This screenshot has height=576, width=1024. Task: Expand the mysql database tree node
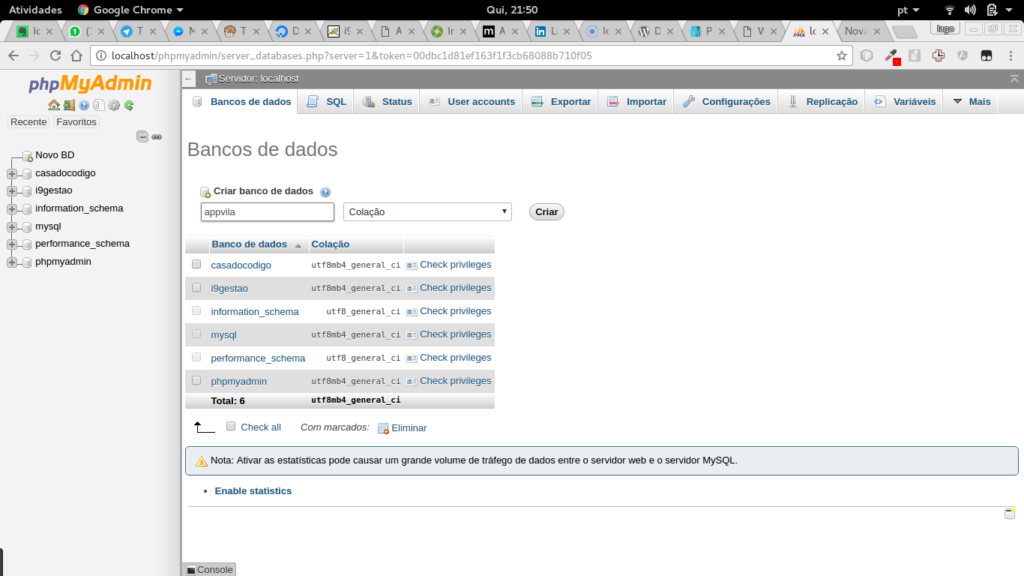click(x=12, y=226)
